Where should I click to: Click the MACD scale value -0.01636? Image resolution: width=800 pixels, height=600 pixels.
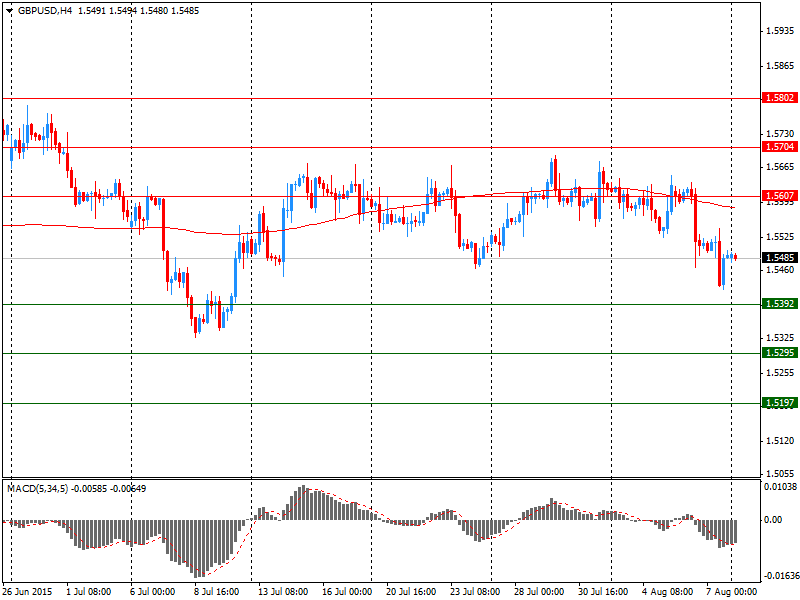point(780,576)
